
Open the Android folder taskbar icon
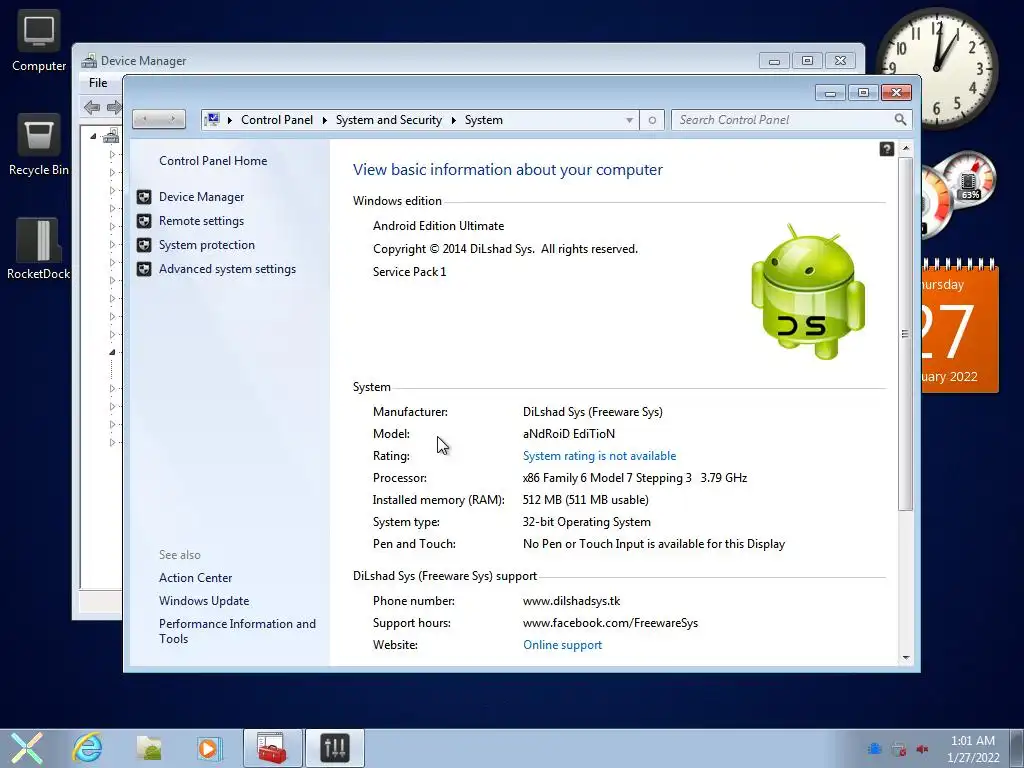[x=150, y=748]
